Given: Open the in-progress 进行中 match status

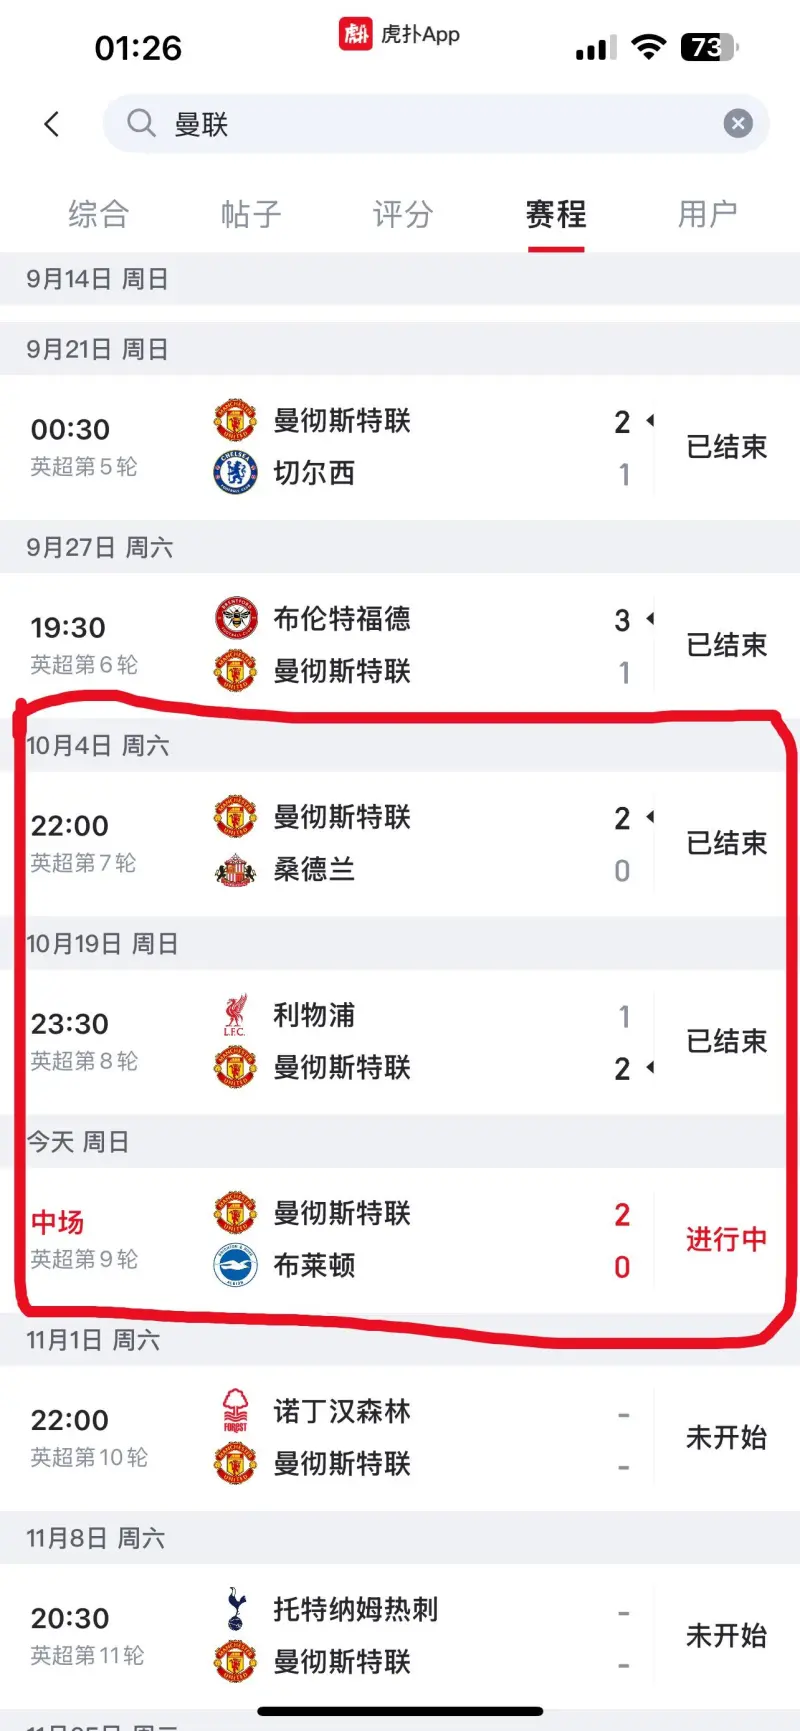Looking at the screenshot, I should (x=726, y=1240).
